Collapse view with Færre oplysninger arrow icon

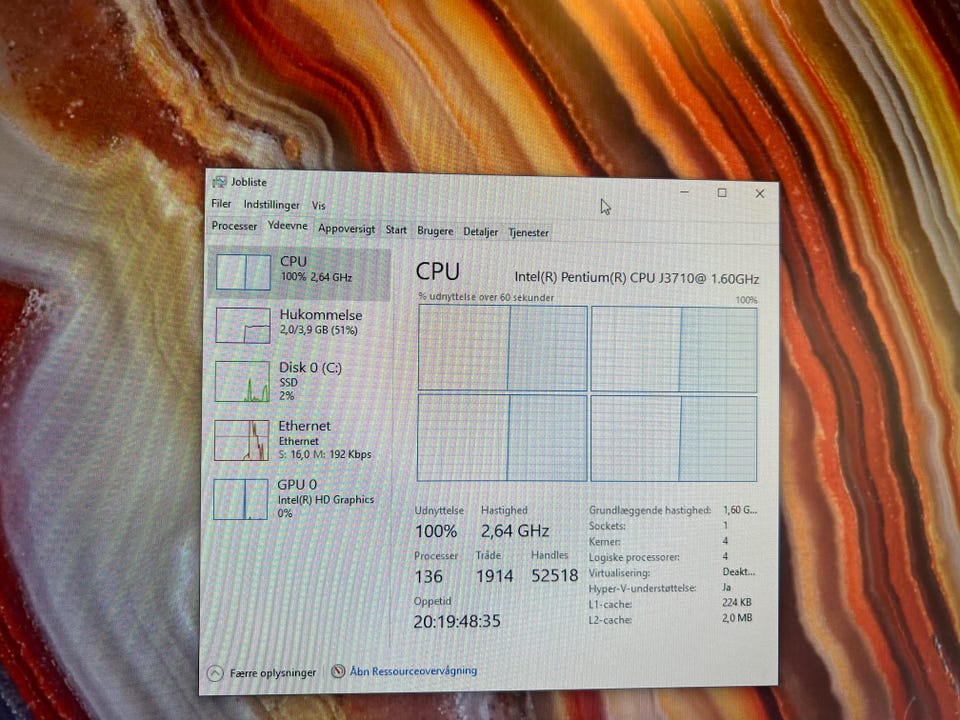coord(215,673)
